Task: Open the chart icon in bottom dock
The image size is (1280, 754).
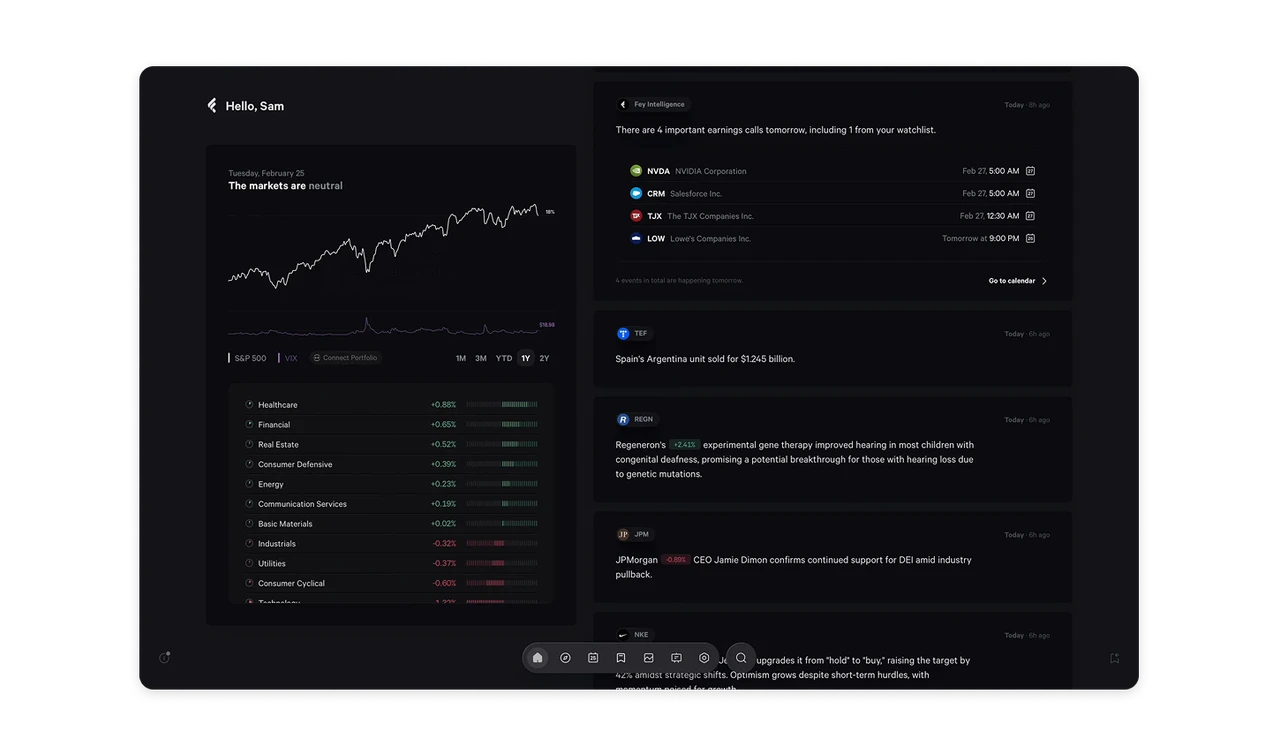Action: click(x=649, y=658)
